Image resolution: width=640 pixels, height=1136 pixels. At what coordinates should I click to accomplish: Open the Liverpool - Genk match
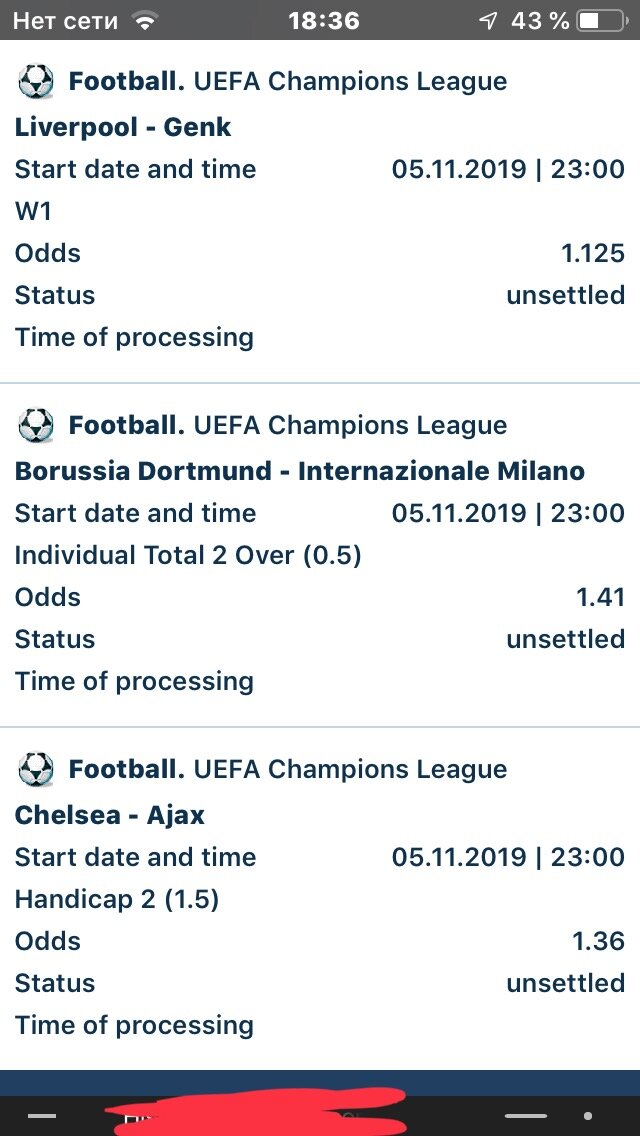pos(122,128)
